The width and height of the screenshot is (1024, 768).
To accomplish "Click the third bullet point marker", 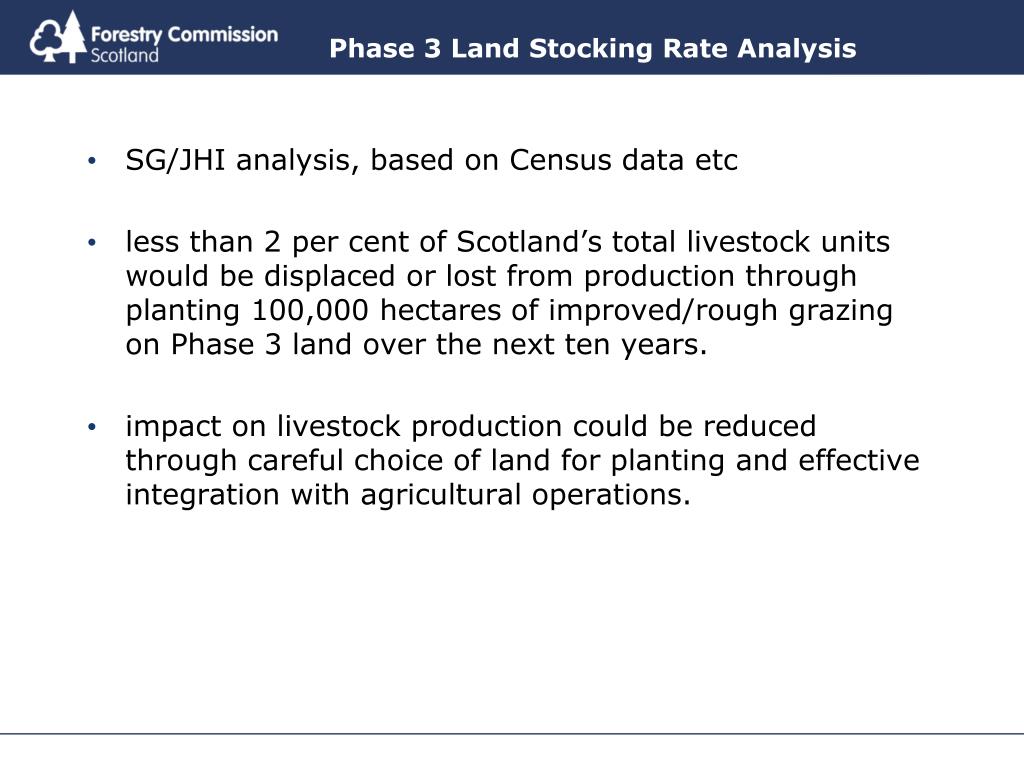I will (x=91, y=426).
